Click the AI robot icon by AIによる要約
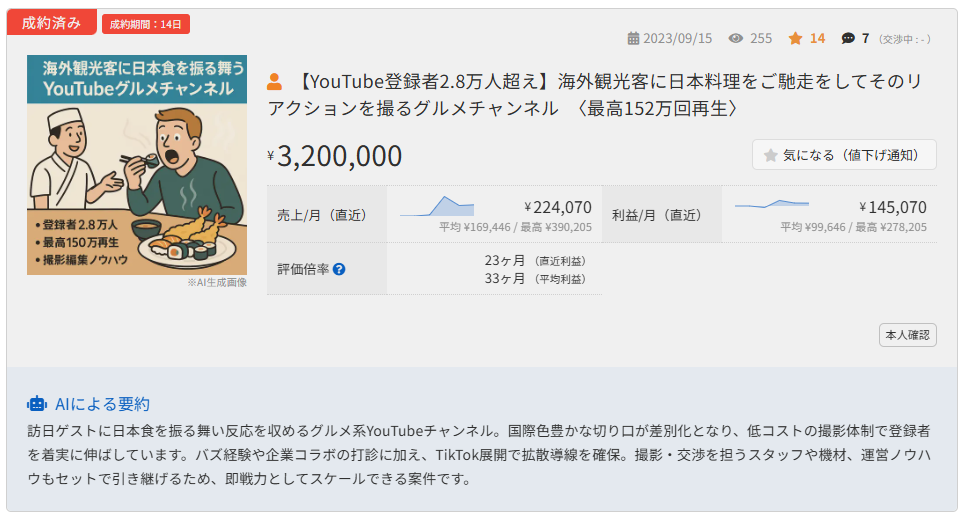970x519 pixels. [37, 404]
